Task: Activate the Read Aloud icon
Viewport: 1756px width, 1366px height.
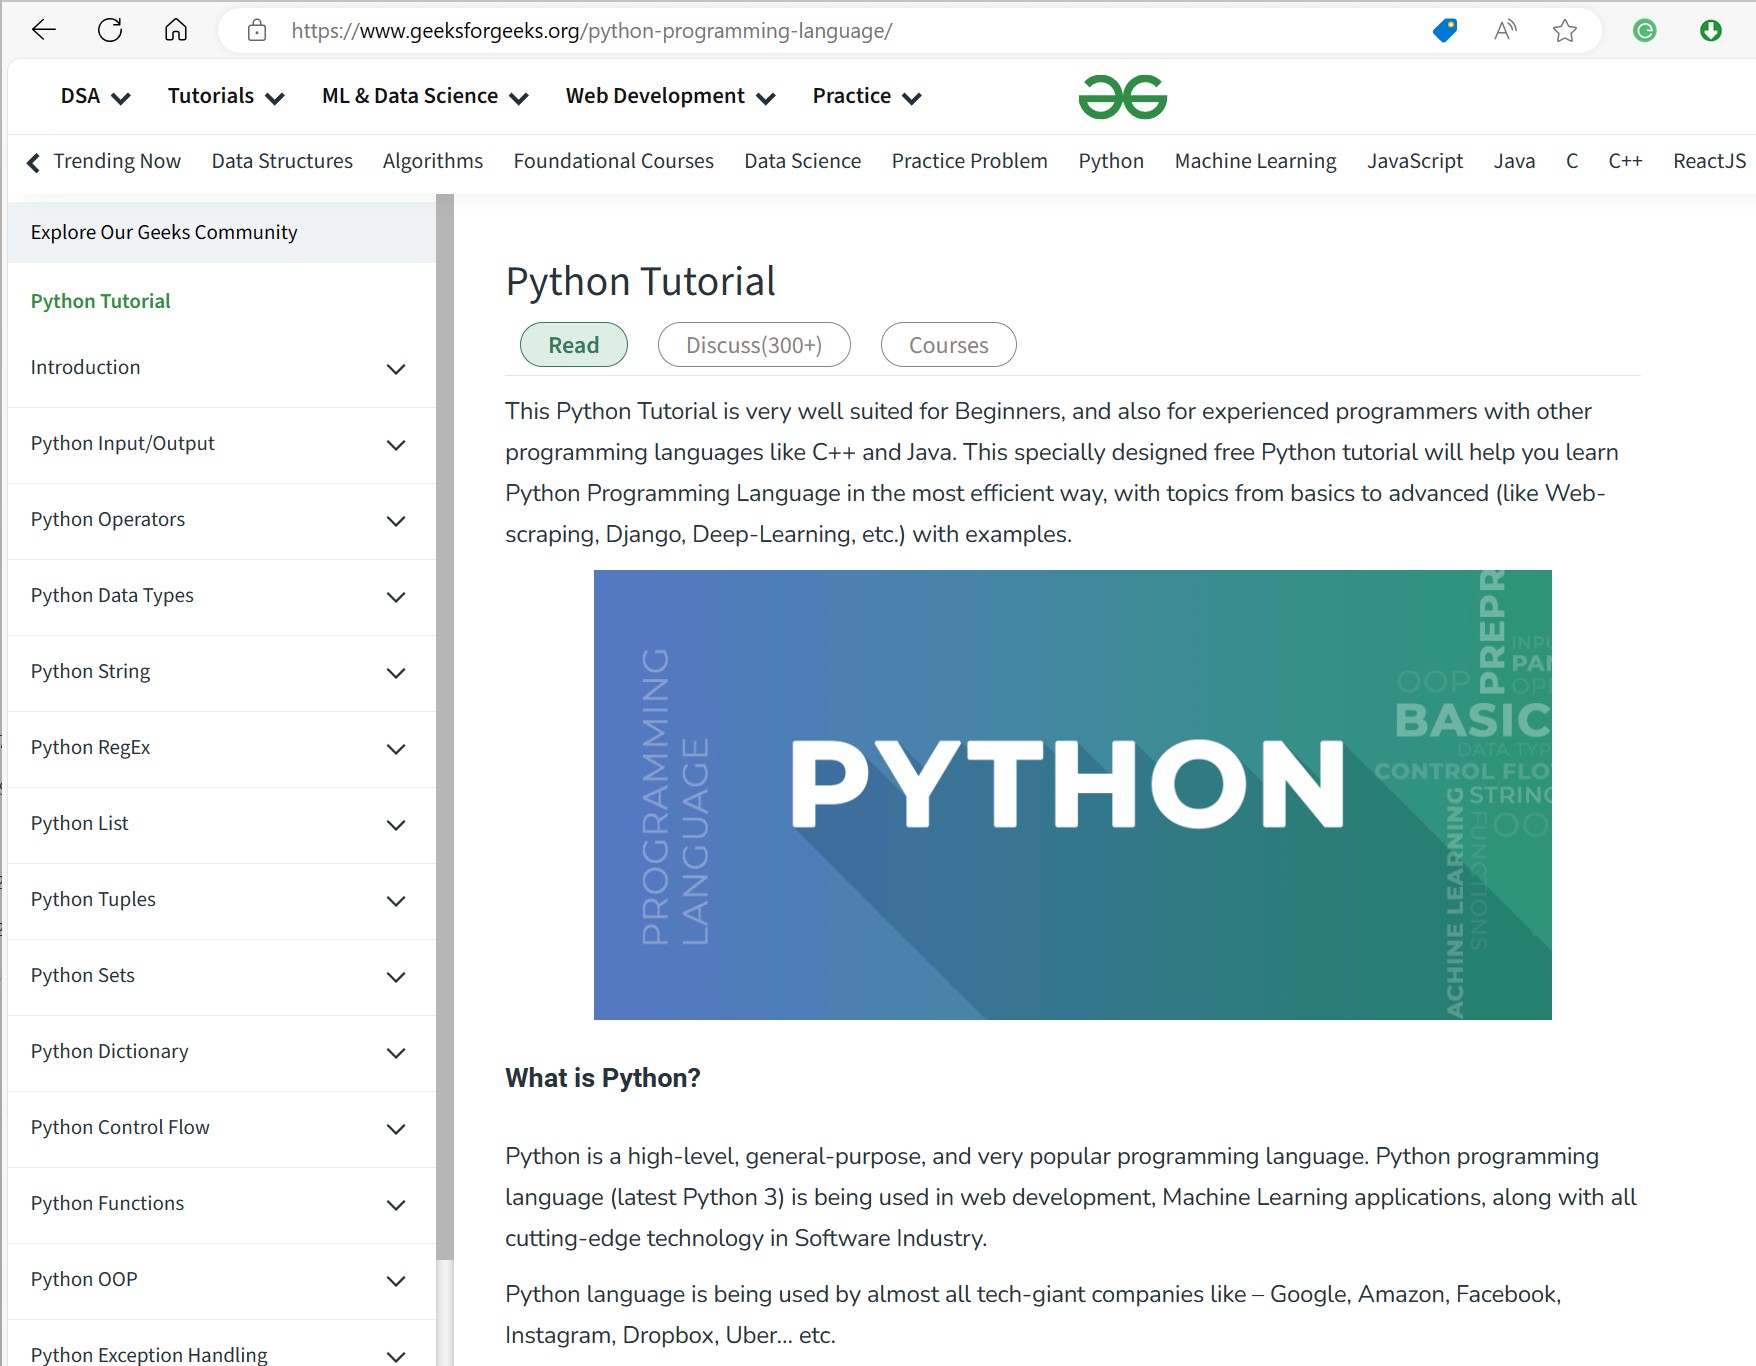Action: (1505, 31)
